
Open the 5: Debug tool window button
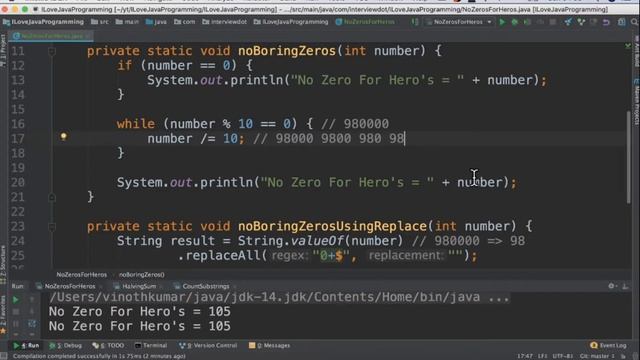click(66, 346)
